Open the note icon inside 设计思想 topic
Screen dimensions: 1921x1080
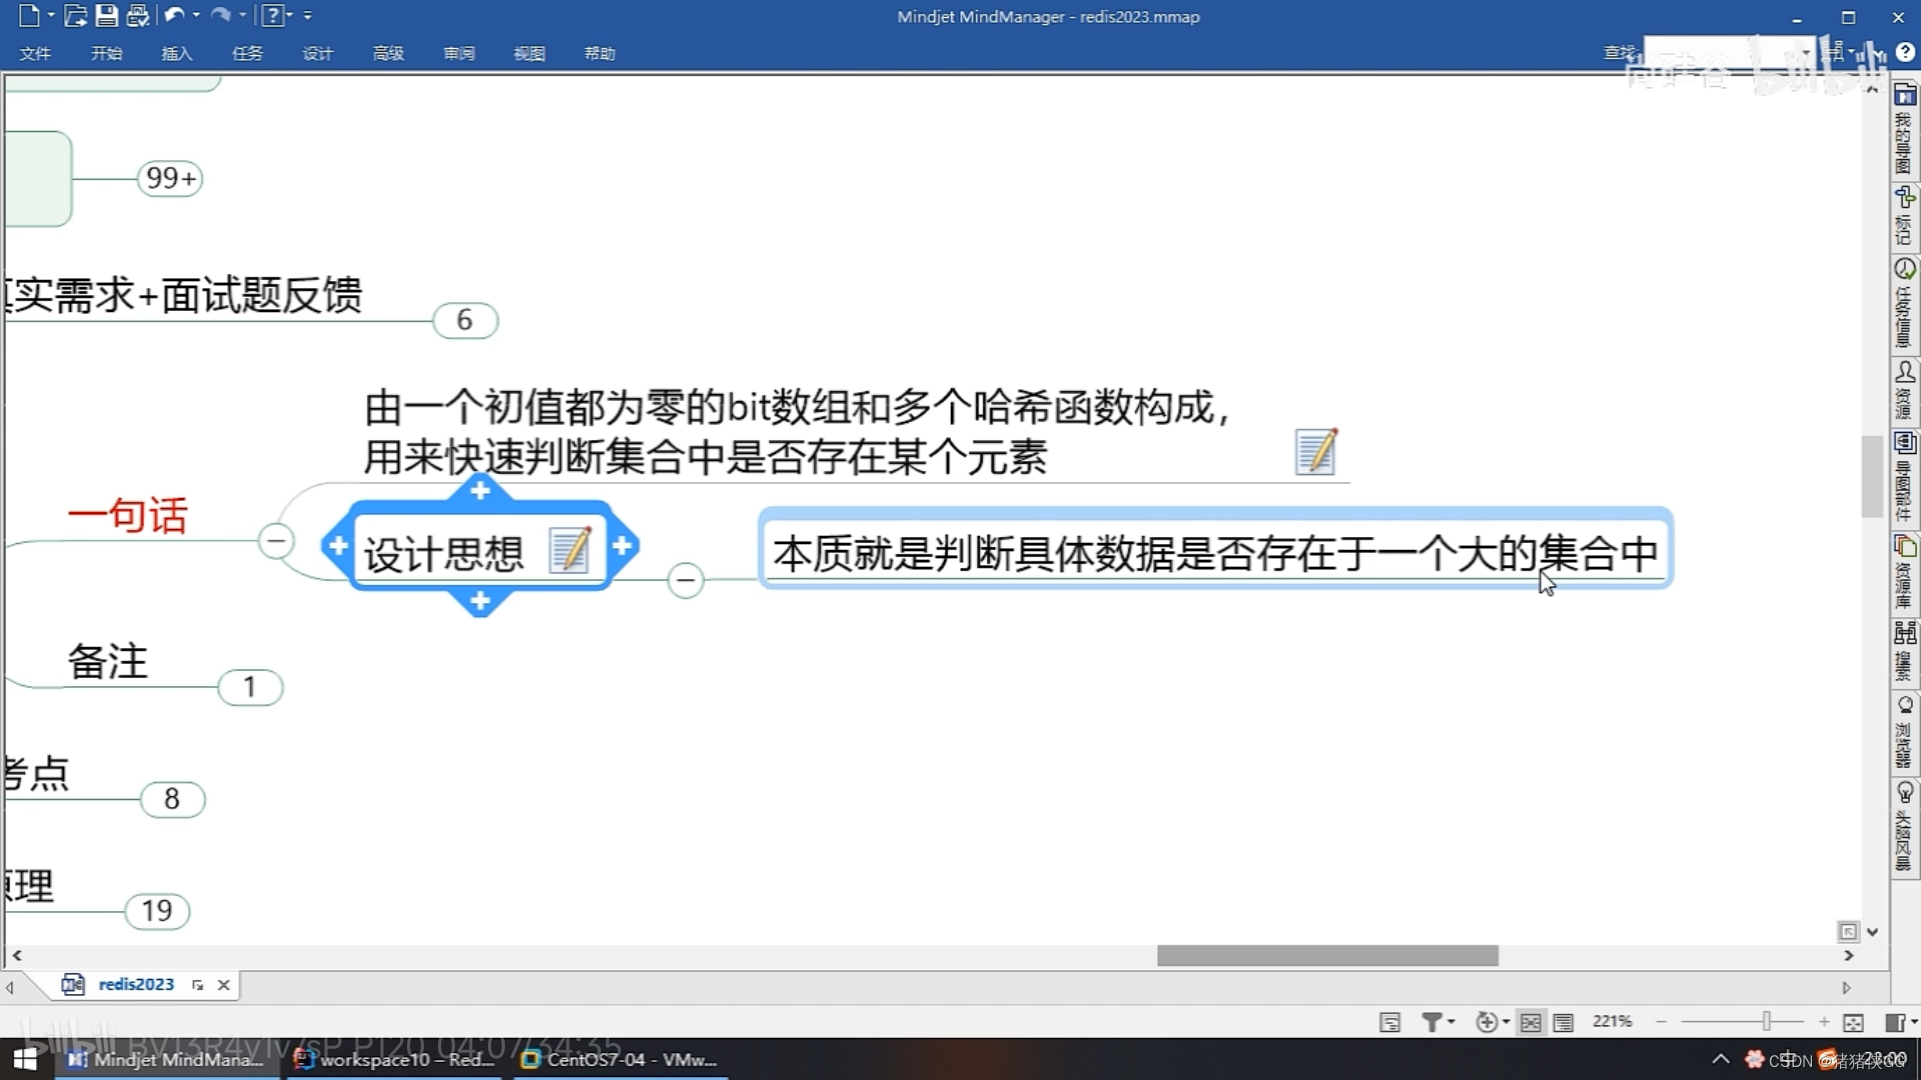tap(570, 550)
